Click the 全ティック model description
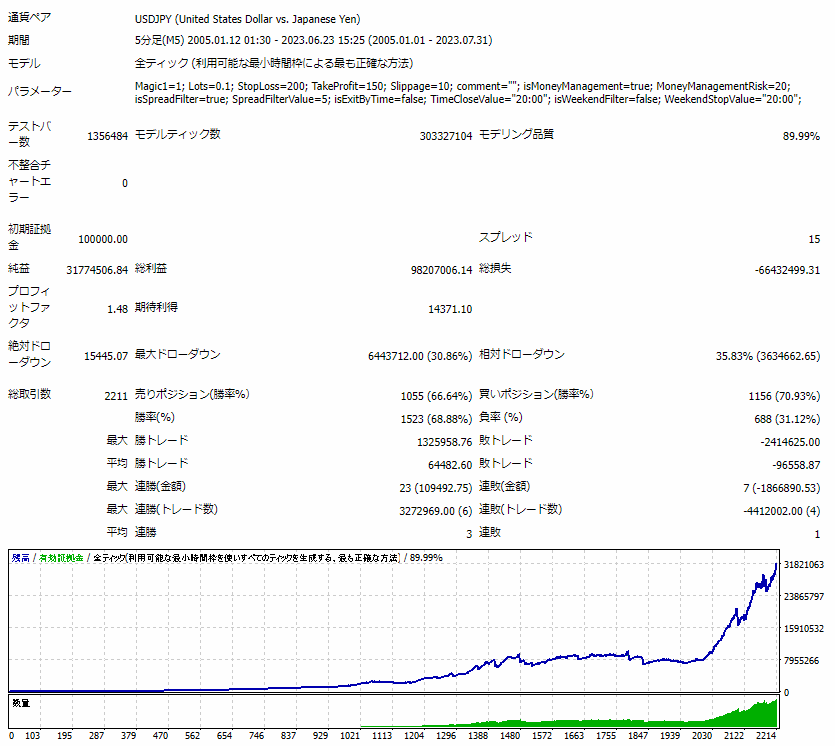The height and width of the screenshot is (746, 835). coord(274,63)
